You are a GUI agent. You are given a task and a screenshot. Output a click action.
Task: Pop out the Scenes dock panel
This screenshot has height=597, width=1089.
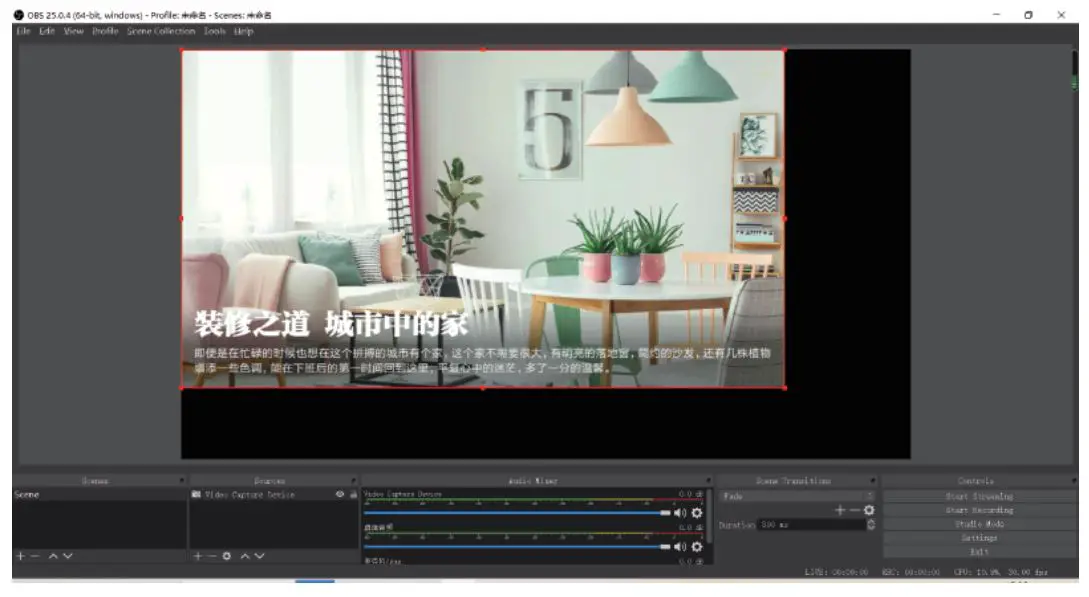coord(181,481)
